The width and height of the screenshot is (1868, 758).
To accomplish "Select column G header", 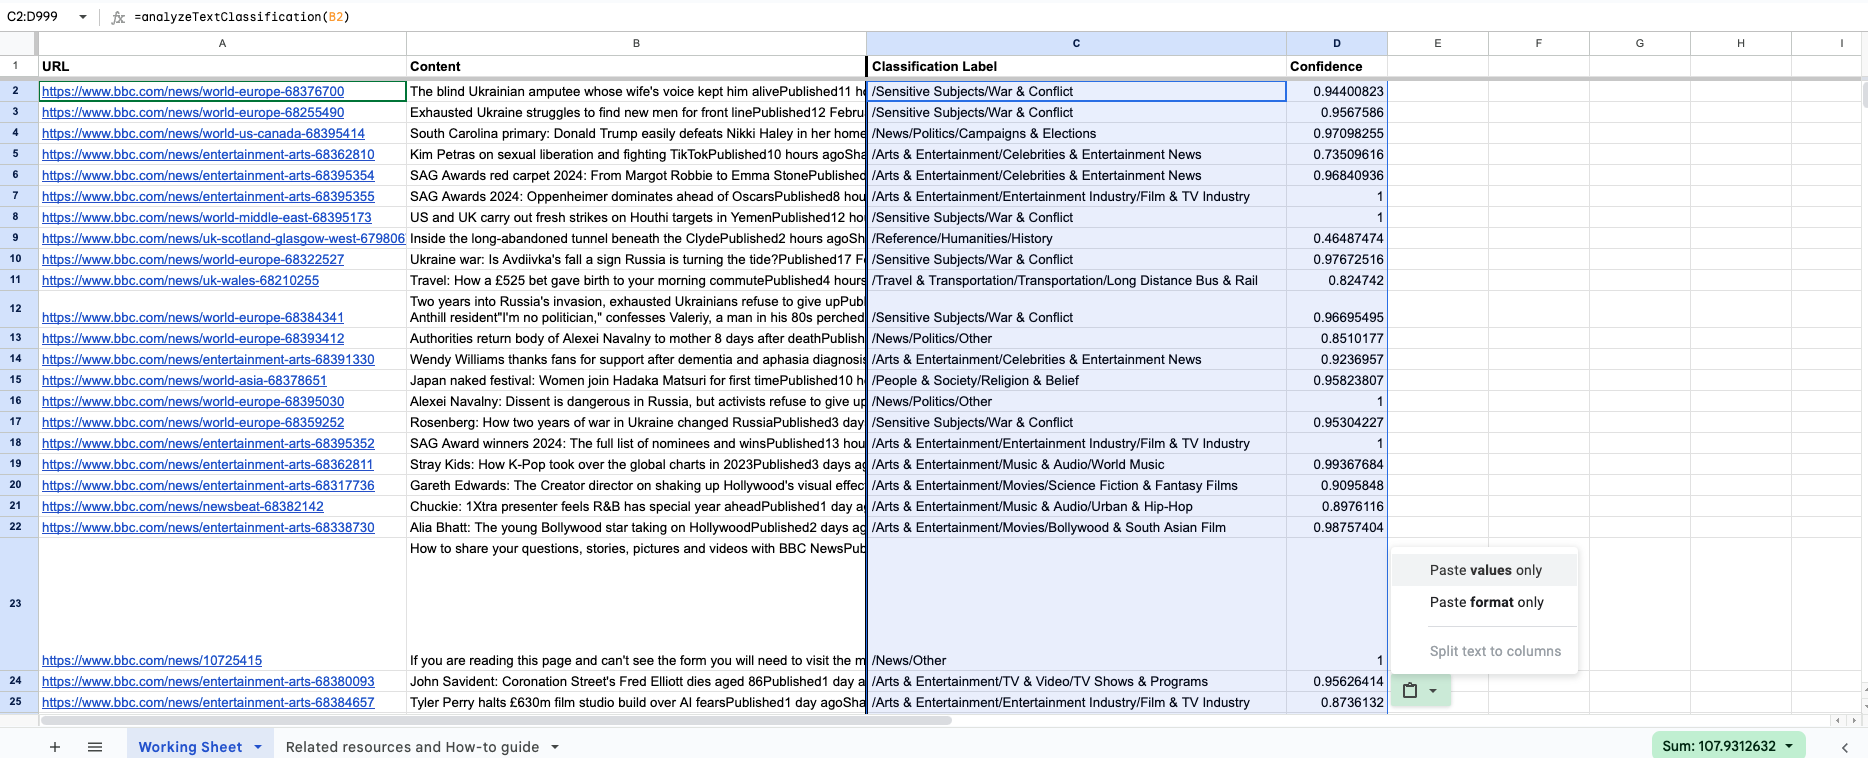I will coord(1640,43).
